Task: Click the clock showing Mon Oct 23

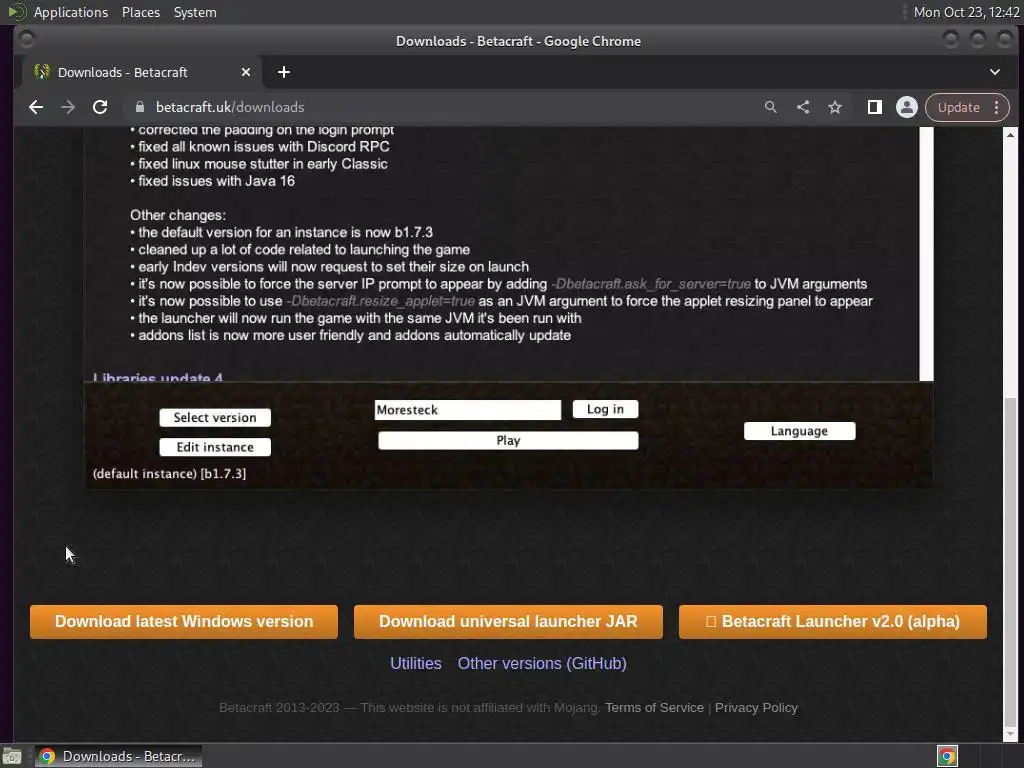Action: click(966, 12)
